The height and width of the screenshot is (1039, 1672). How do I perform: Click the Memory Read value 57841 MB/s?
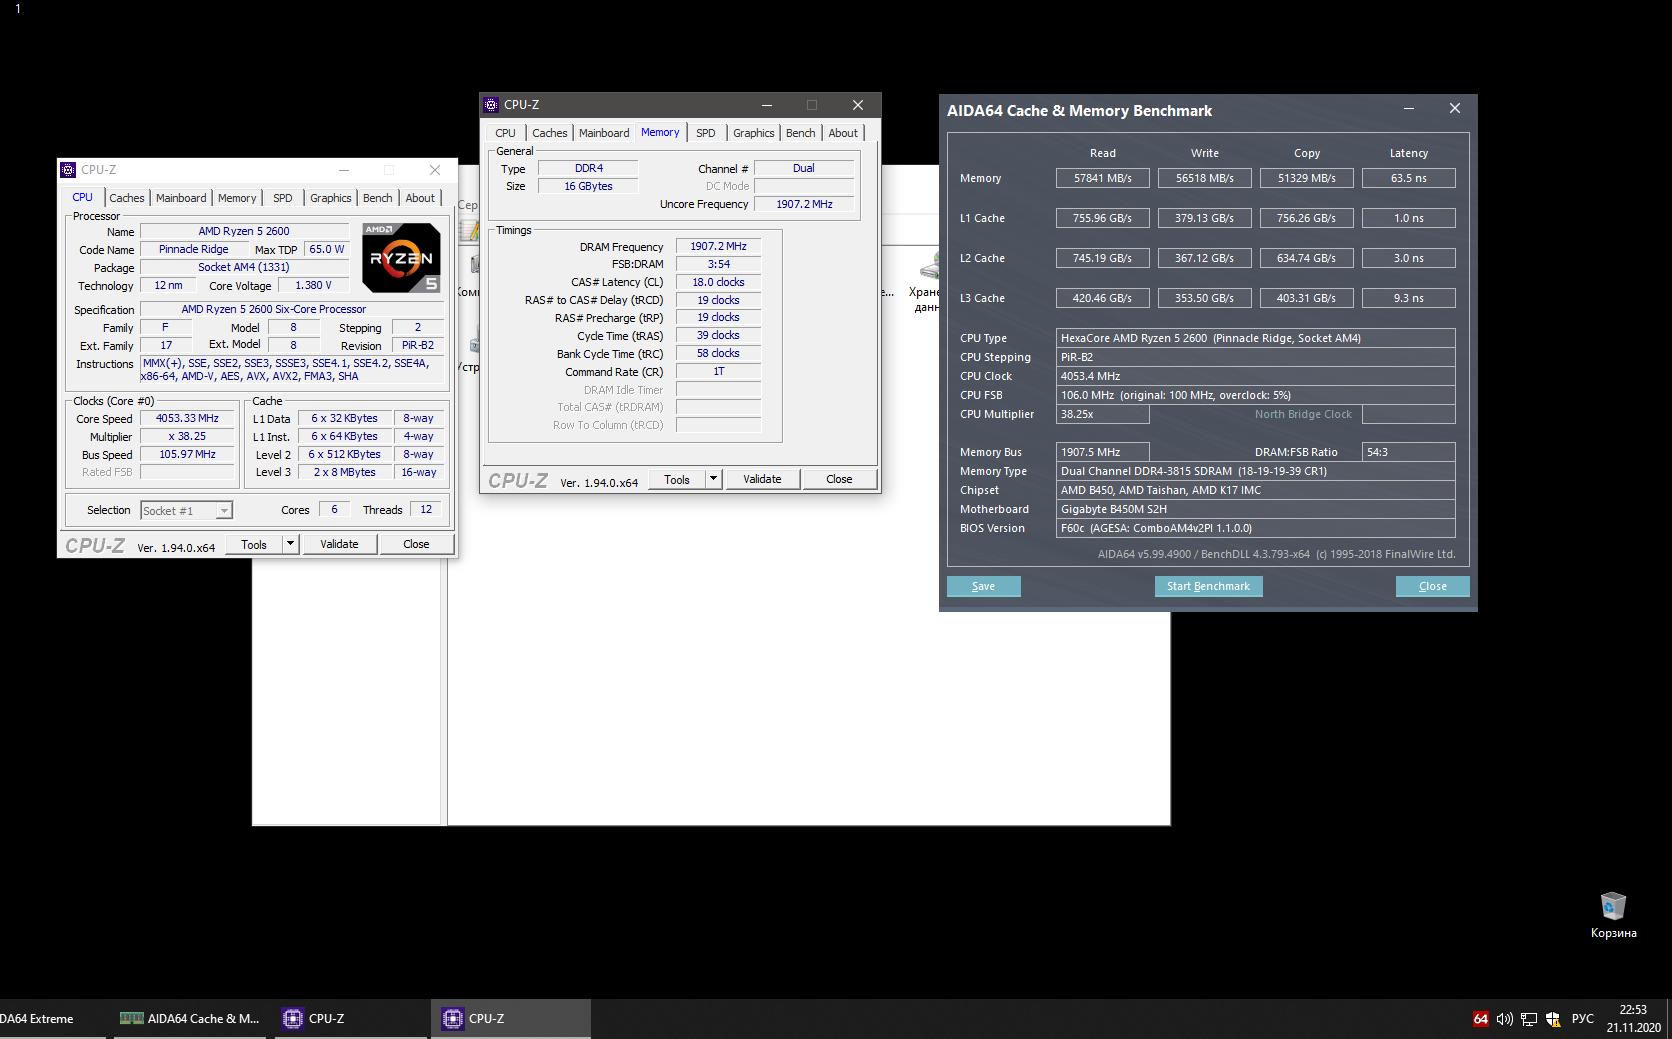point(1103,178)
